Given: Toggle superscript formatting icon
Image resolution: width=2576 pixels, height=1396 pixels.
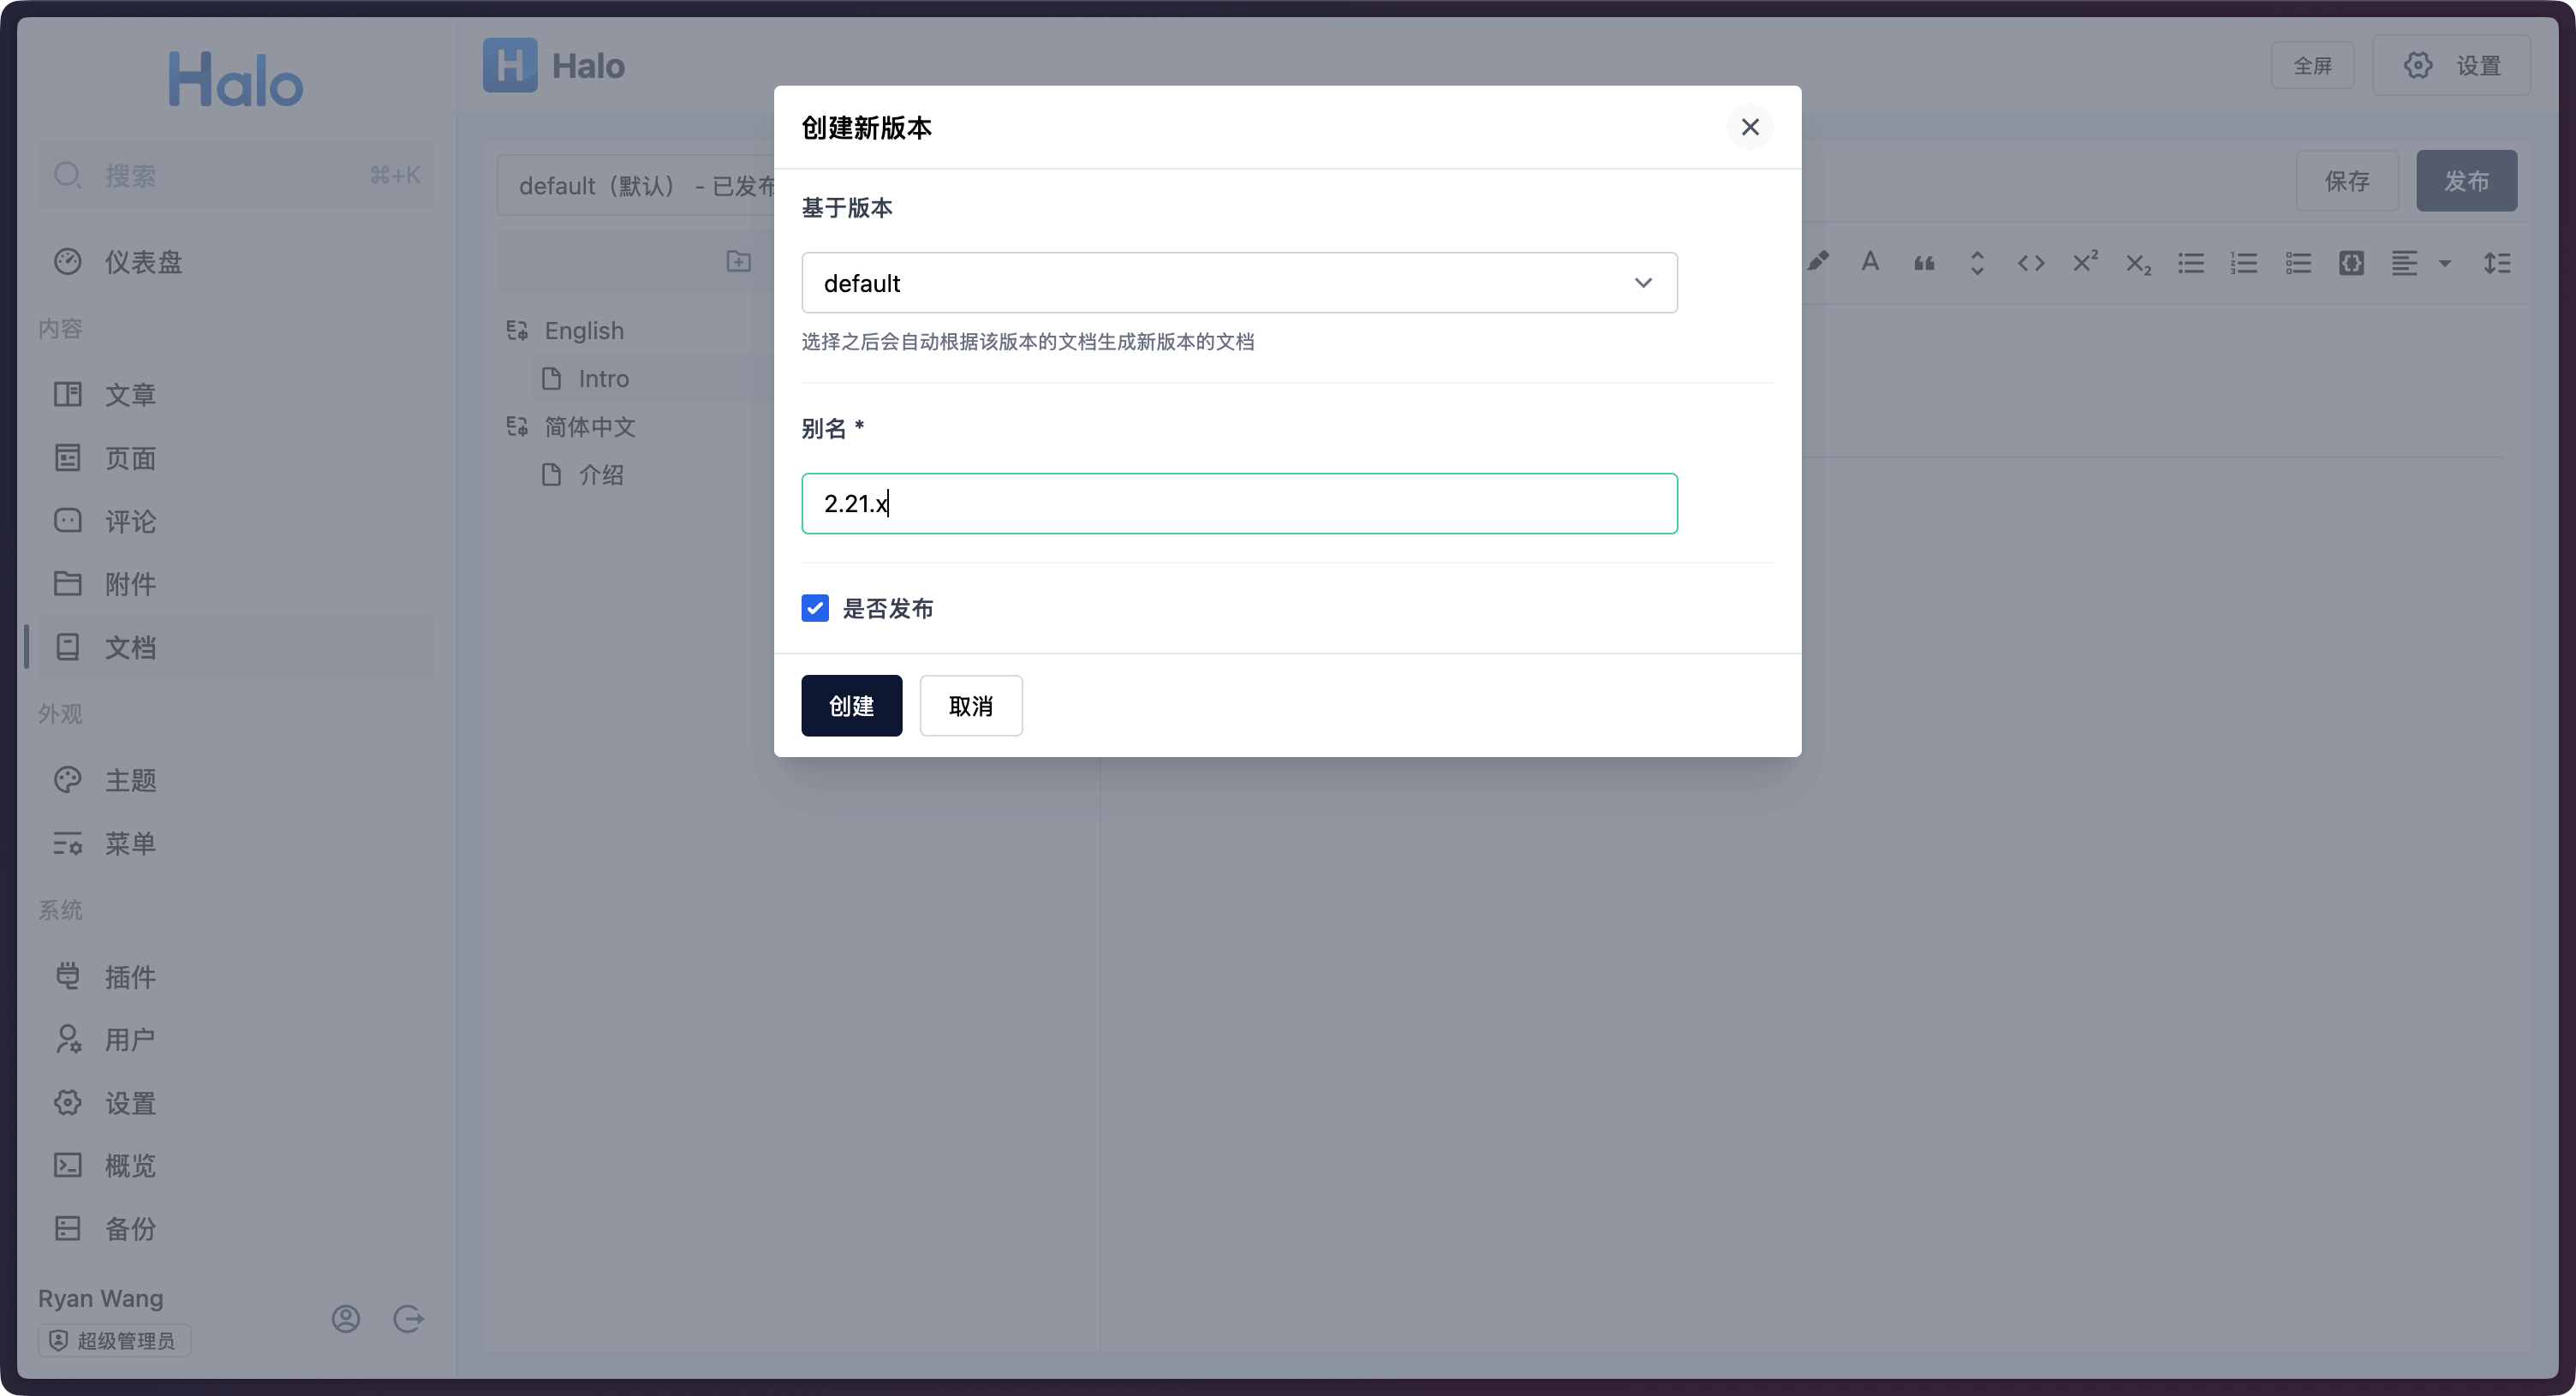Looking at the screenshot, I should coord(2085,262).
